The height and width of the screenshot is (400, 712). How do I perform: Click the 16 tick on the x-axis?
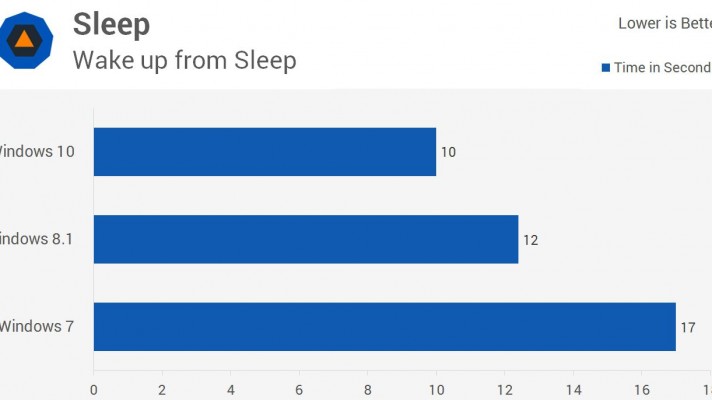tap(641, 390)
